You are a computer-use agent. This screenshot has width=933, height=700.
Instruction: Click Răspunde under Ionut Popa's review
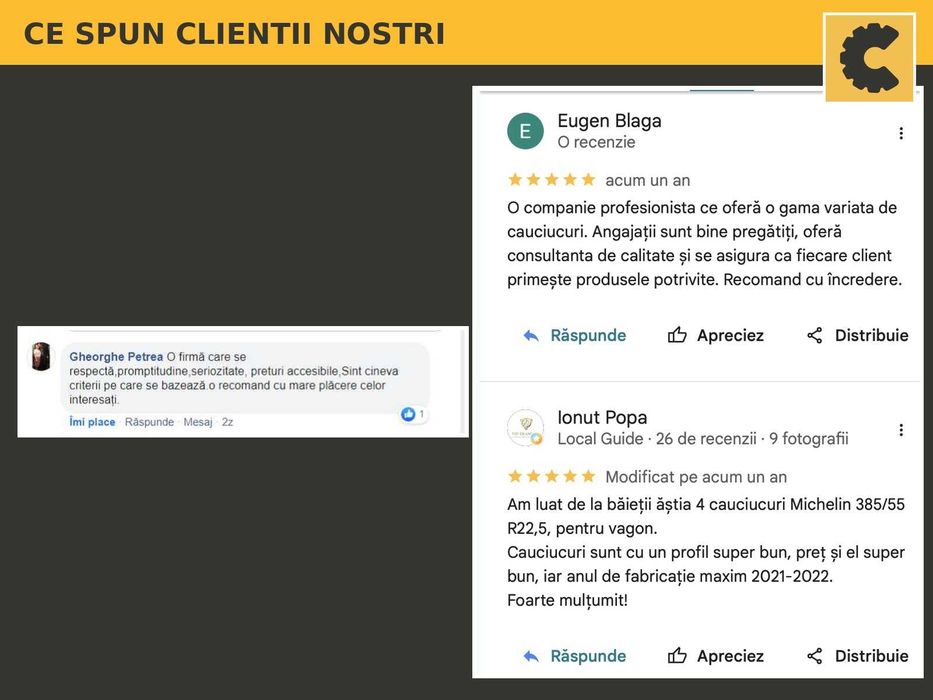coord(588,656)
